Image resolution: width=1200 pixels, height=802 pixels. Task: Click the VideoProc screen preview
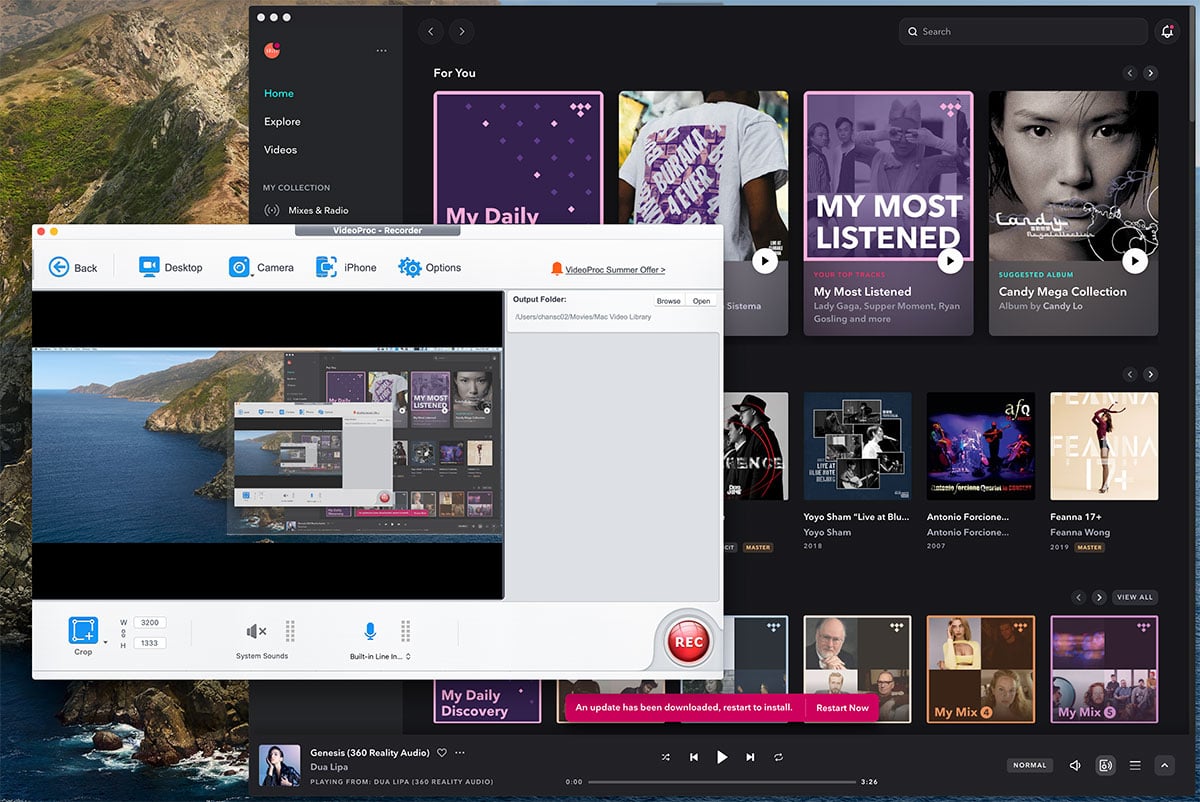268,446
